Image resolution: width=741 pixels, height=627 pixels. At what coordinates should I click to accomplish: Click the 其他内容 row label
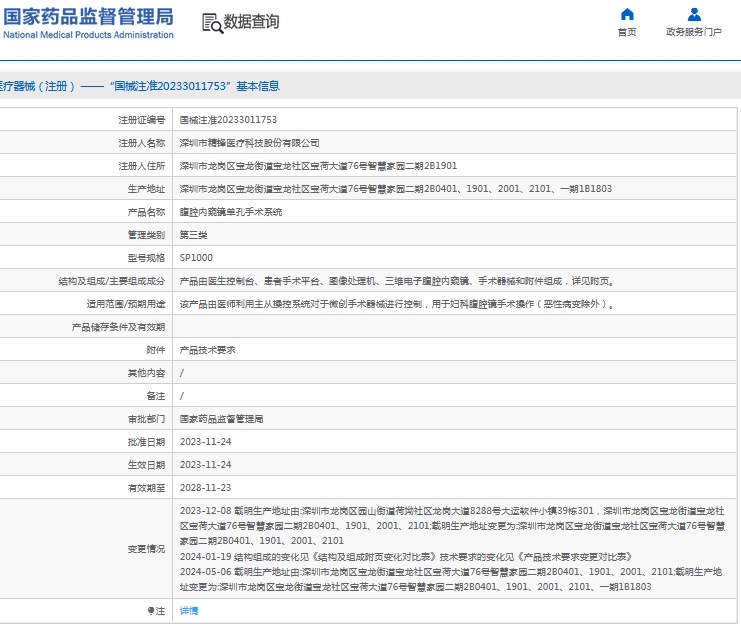pos(146,373)
